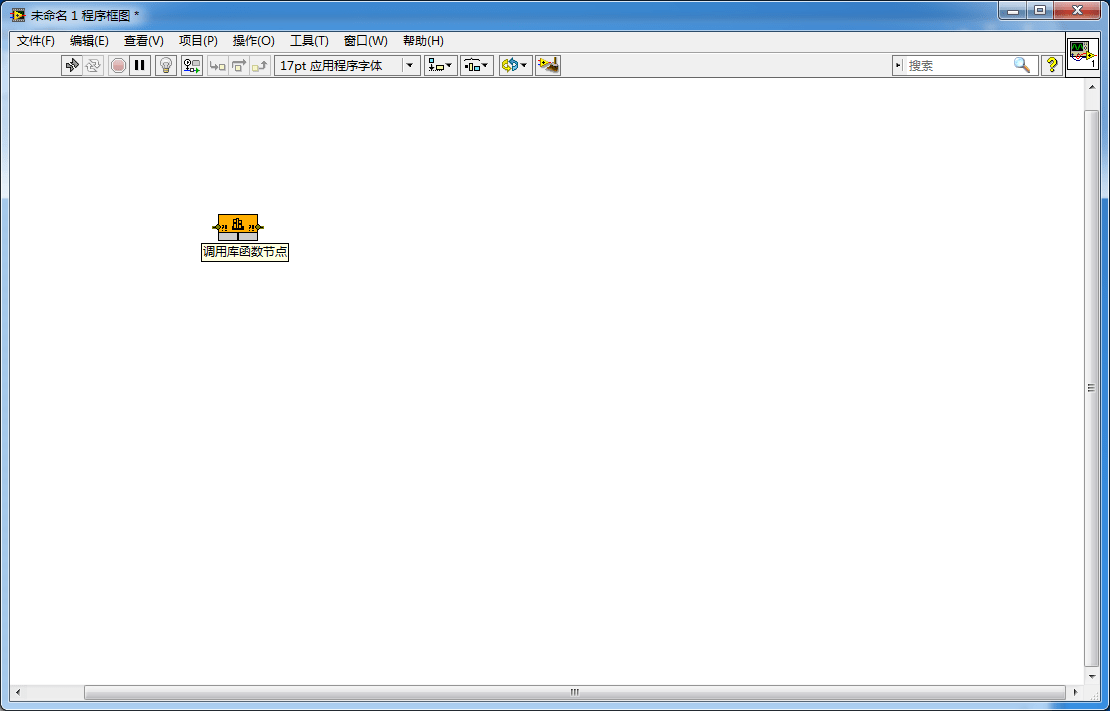Expand the Distribute Objects dropdown
The width and height of the screenshot is (1110, 711).
[x=476, y=66]
